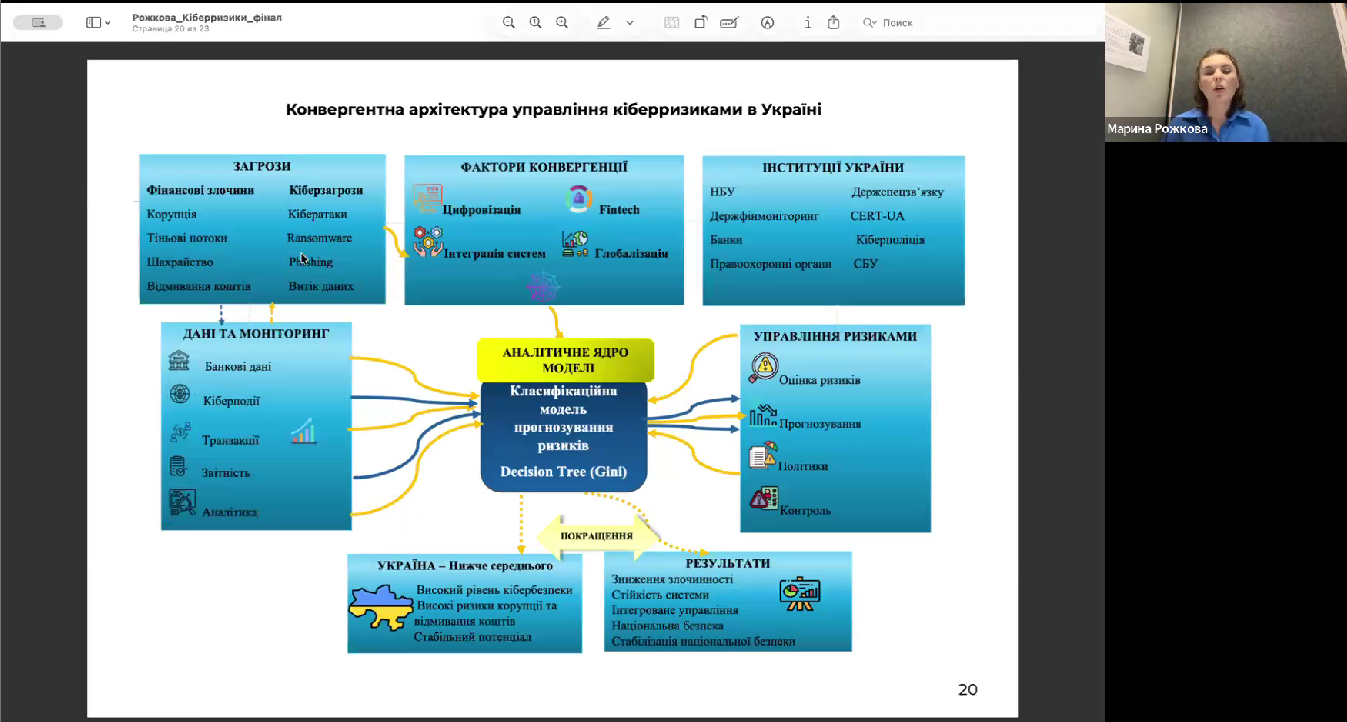Image resolution: width=1347 pixels, height=722 pixels.
Task: Click the Ukraine map graphic
Action: click(x=380, y=608)
